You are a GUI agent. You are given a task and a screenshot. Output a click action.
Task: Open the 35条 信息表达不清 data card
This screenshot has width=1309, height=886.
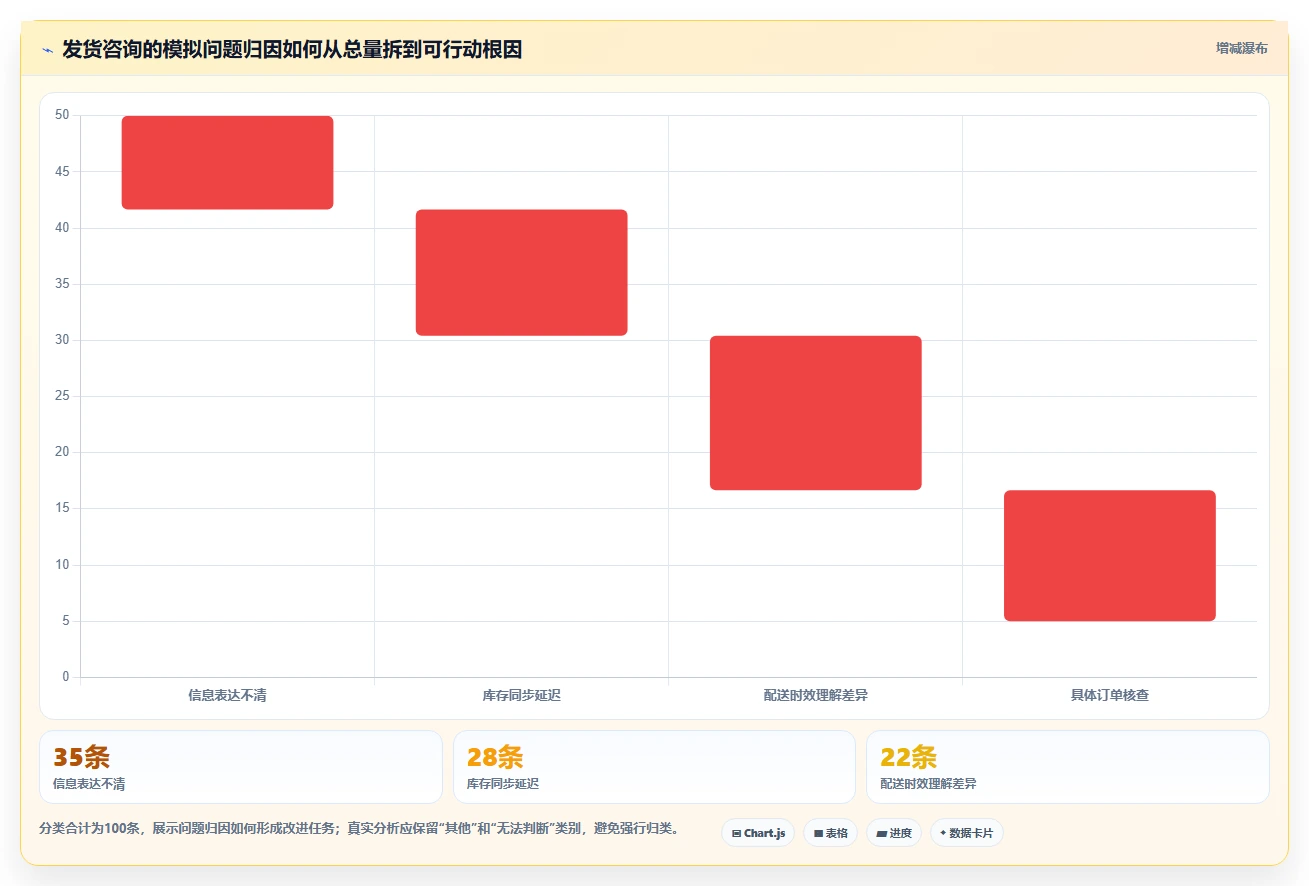(241, 767)
